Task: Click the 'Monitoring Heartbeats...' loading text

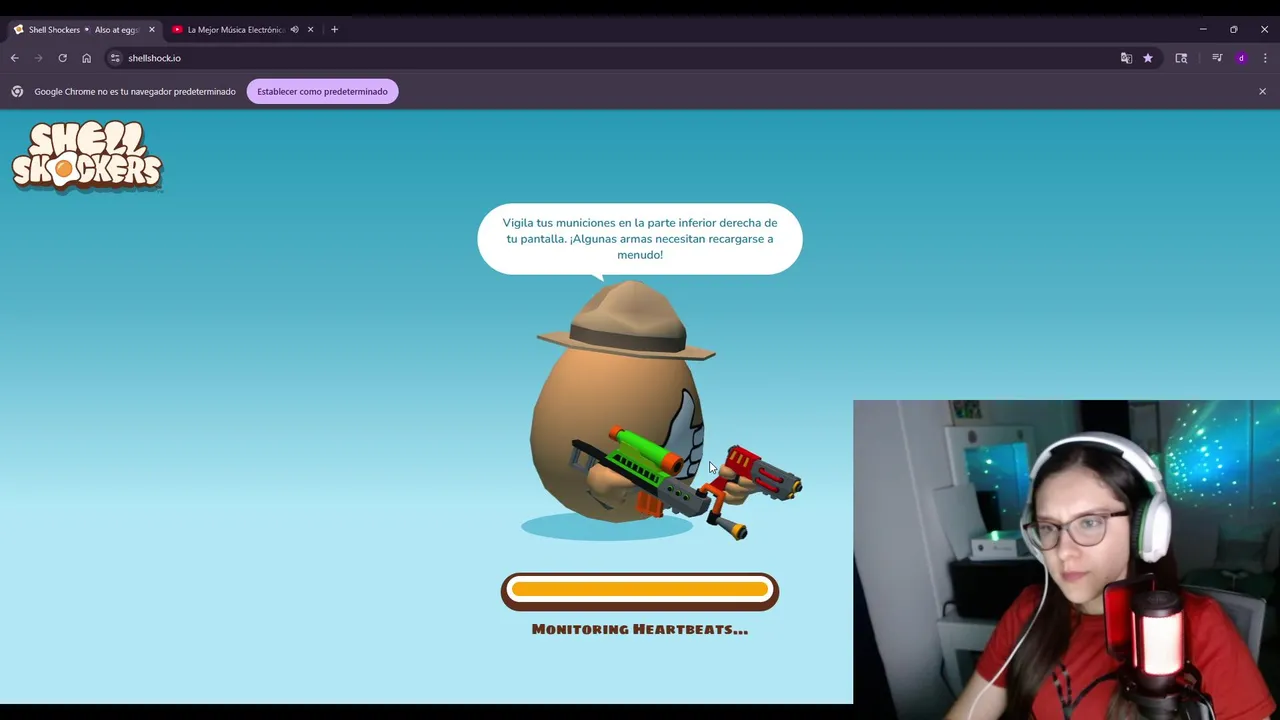Action: 640,630
